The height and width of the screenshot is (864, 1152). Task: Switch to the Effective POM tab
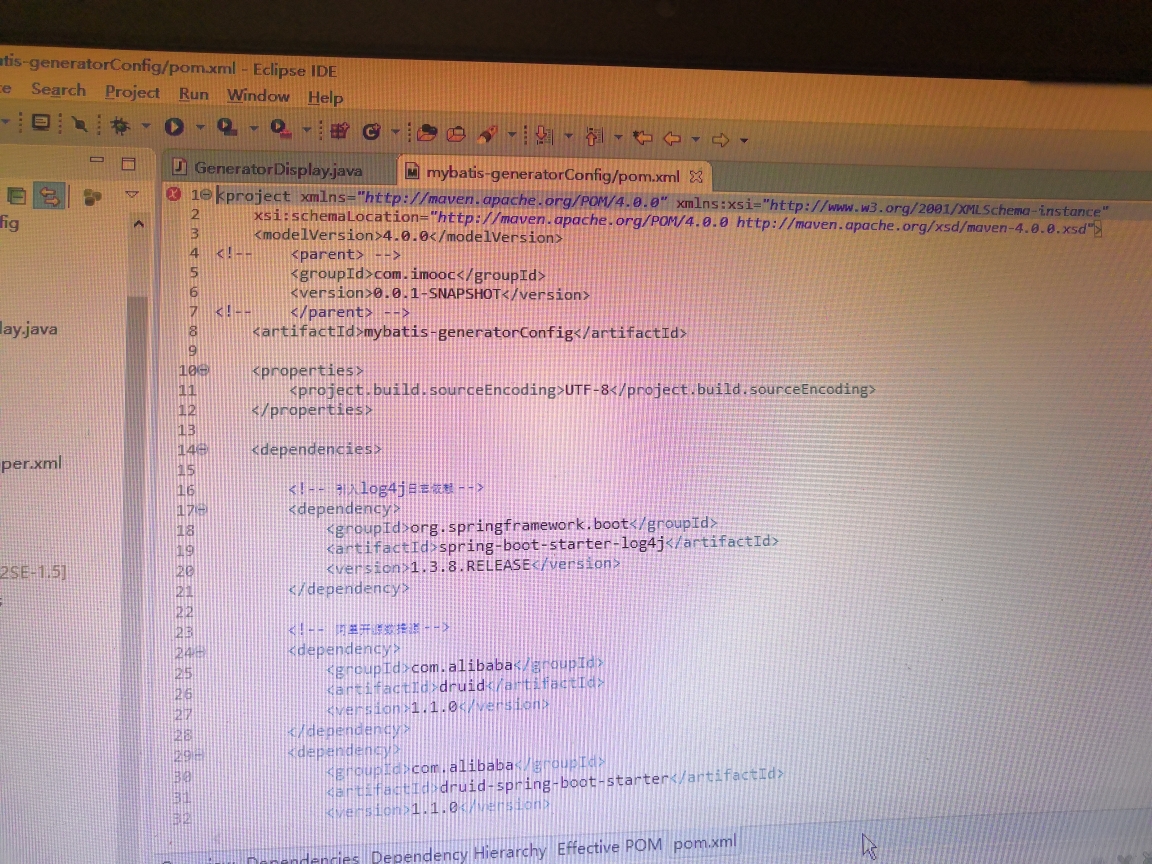[x=609, y=847]
